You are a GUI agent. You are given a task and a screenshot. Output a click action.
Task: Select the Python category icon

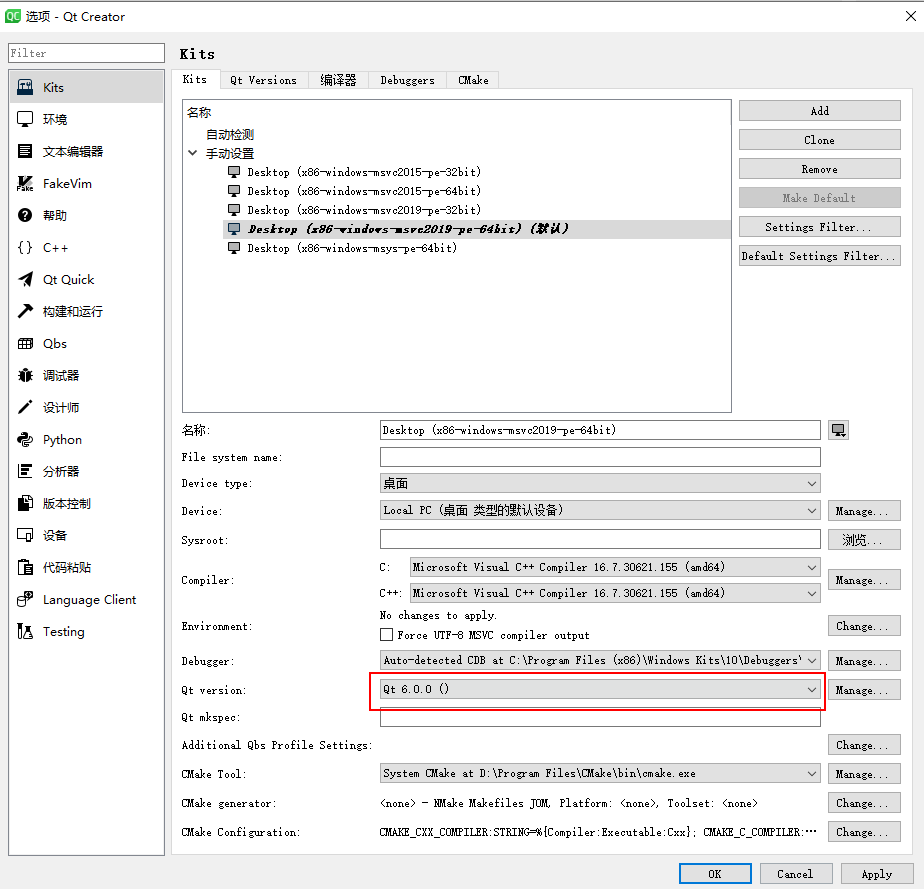coord(25,439)
